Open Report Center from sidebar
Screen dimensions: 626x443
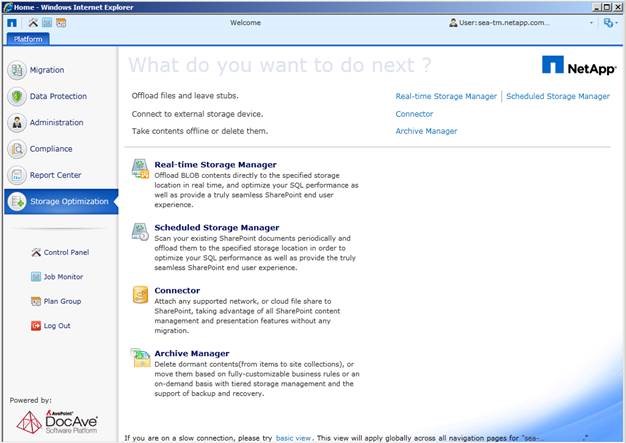tap(55, 175)
